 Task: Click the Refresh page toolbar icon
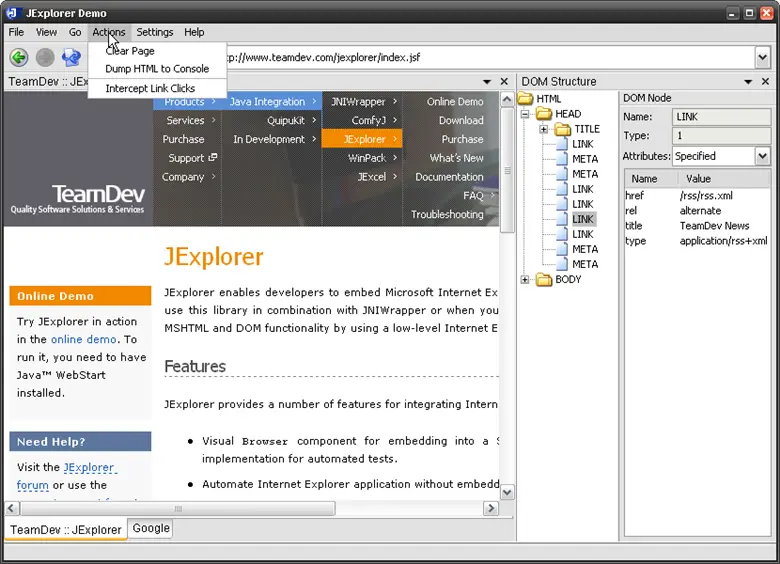click(x=71, y=58)
